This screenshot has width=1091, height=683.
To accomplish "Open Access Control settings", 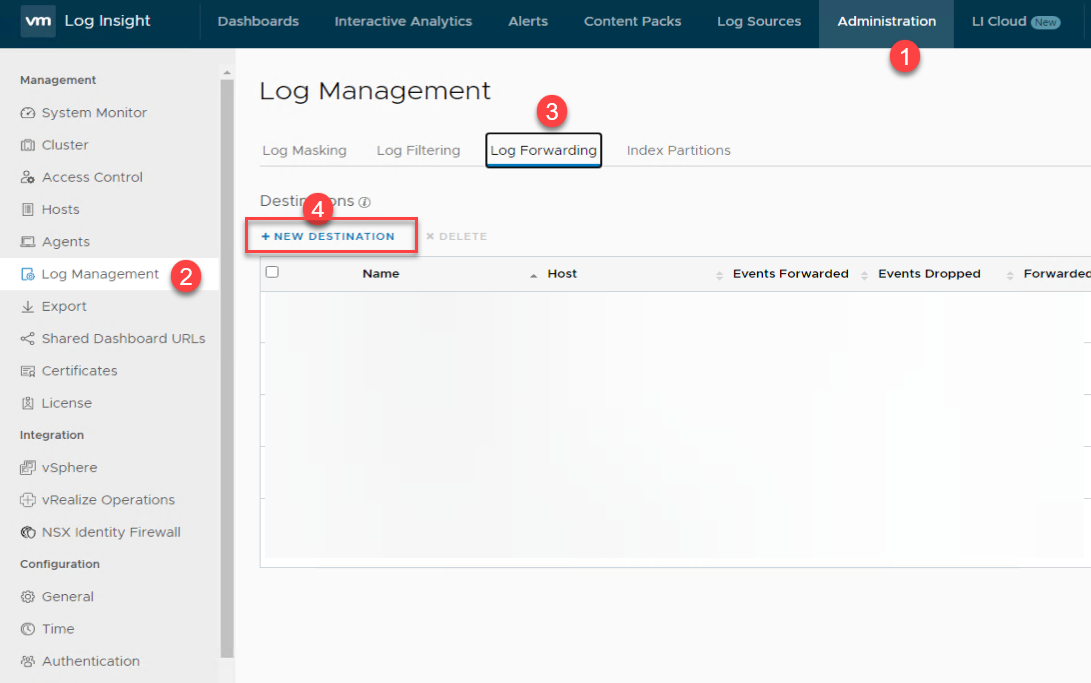I will [x=90, y=177].
